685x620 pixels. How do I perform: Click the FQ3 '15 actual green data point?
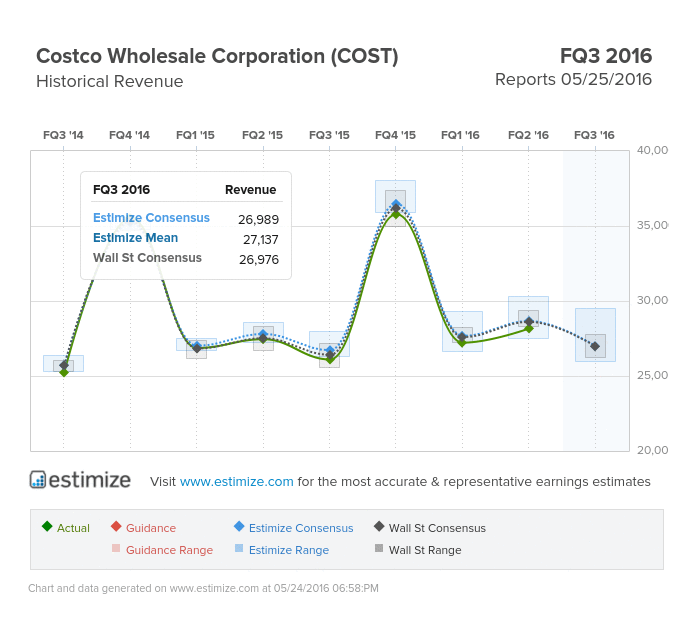pyautogui.click(x=330, y=360)
